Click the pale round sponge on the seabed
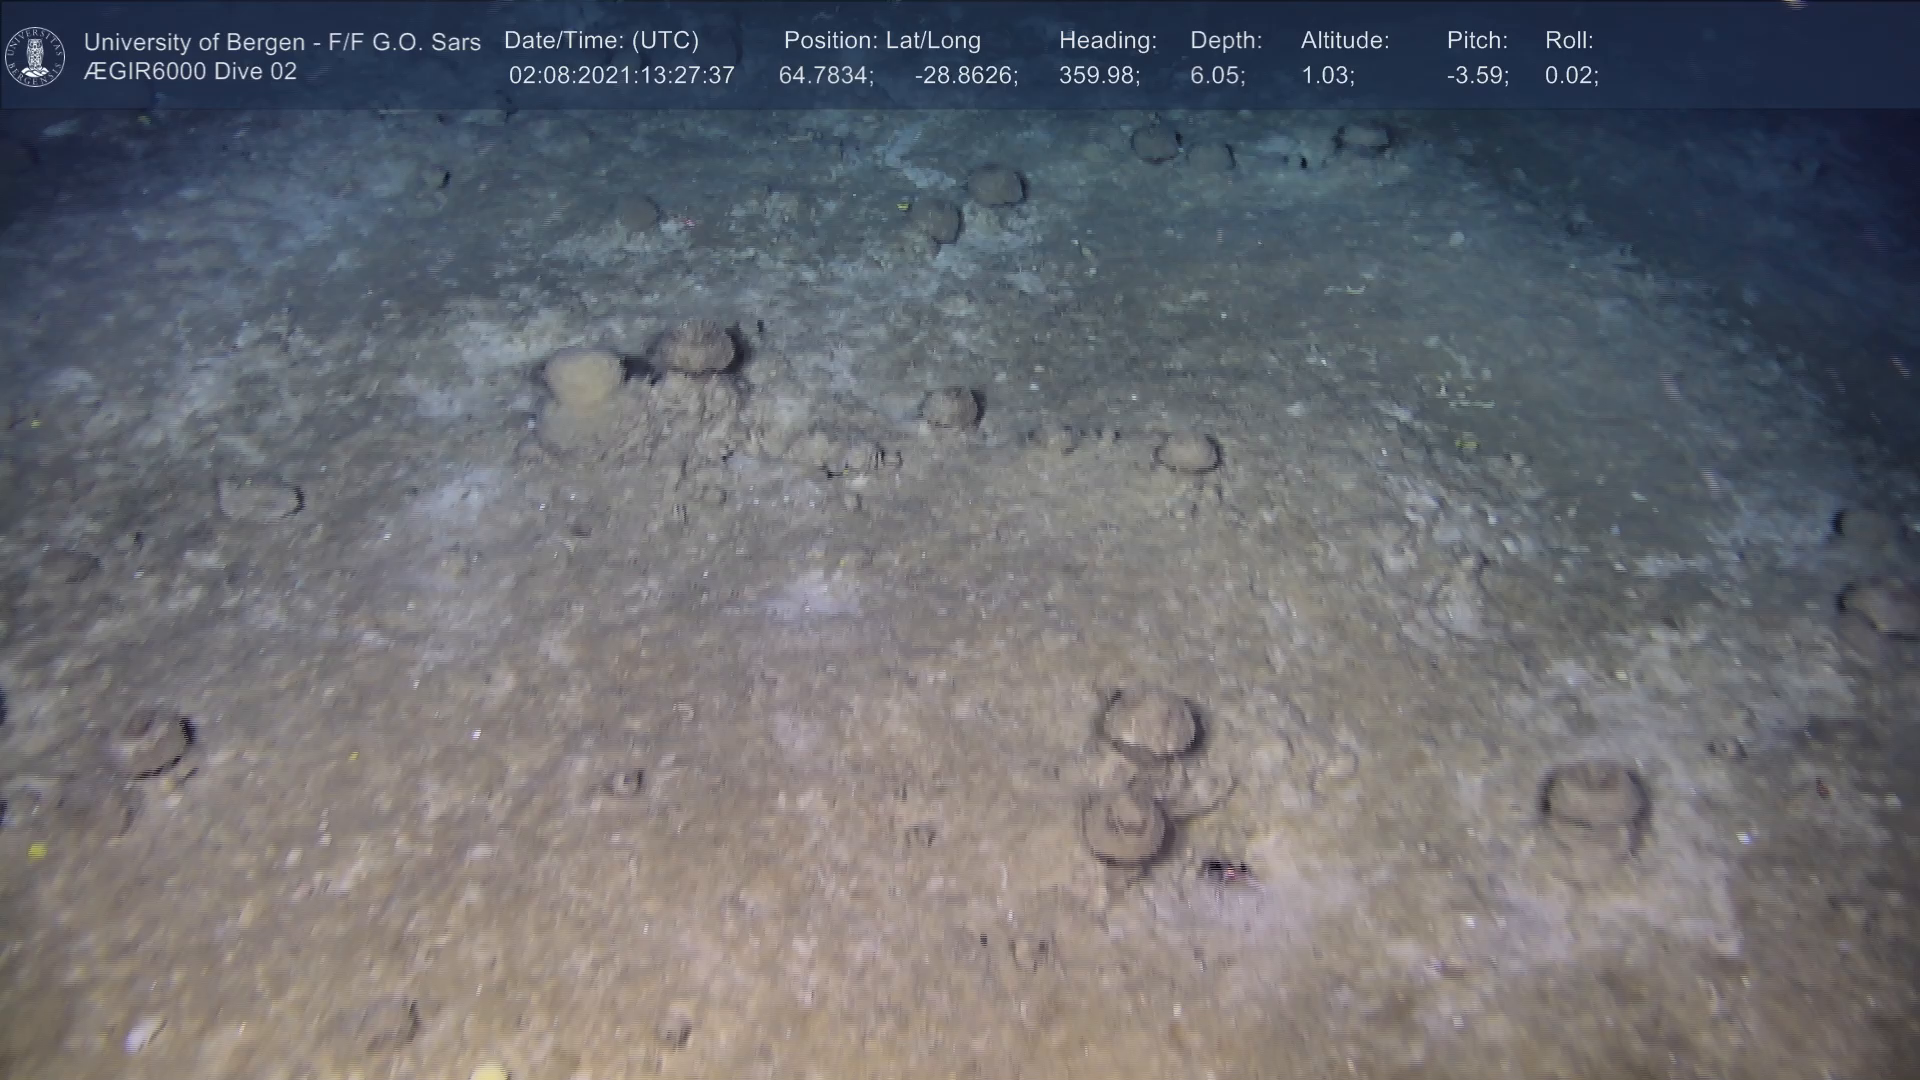 click(583, 377)
